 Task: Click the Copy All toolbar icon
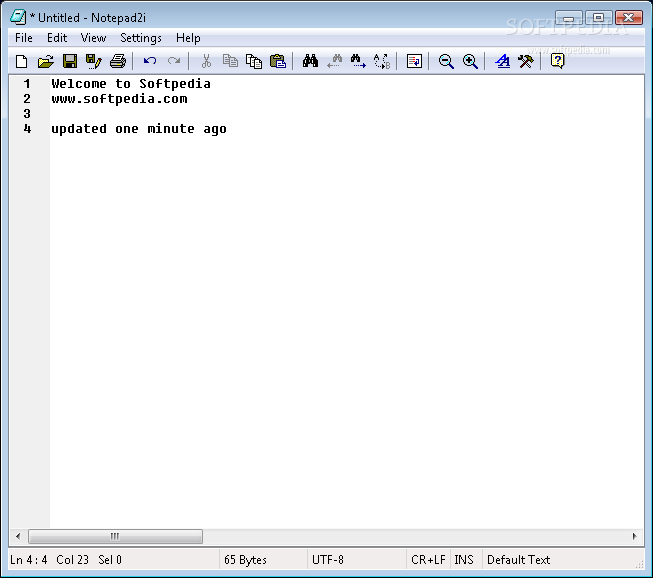click(254, 62)
